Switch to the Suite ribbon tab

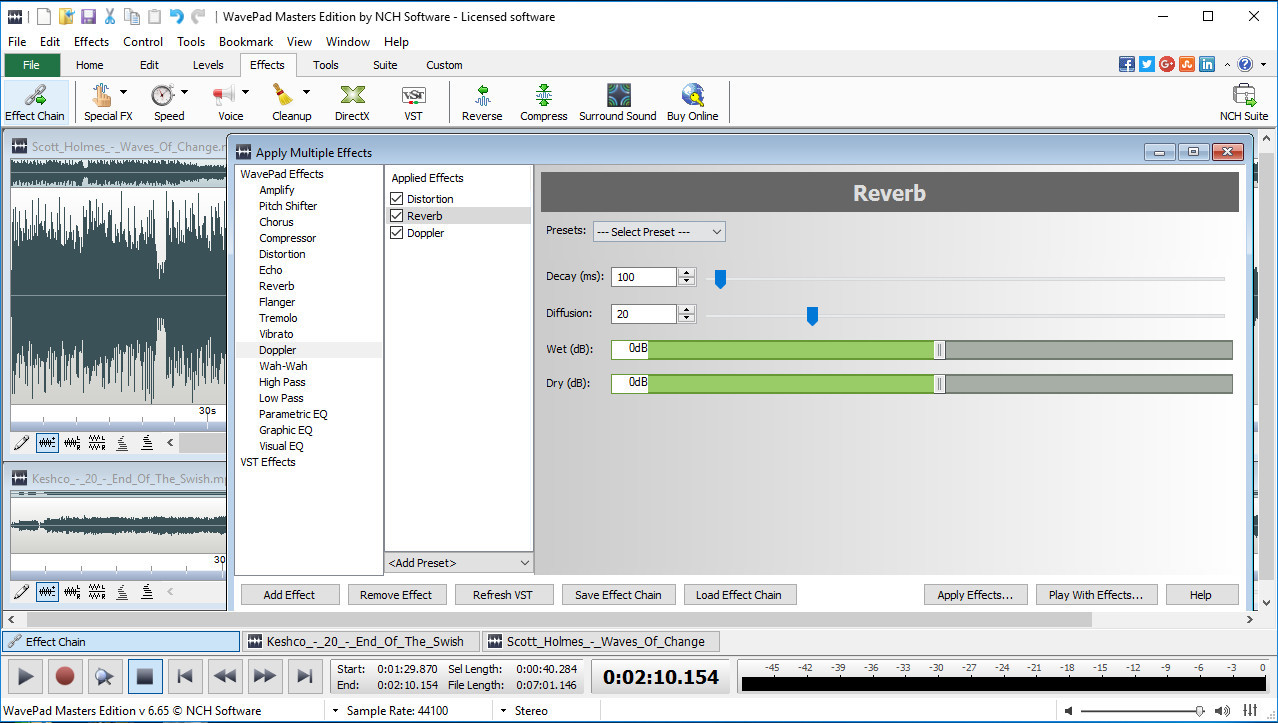385,65
